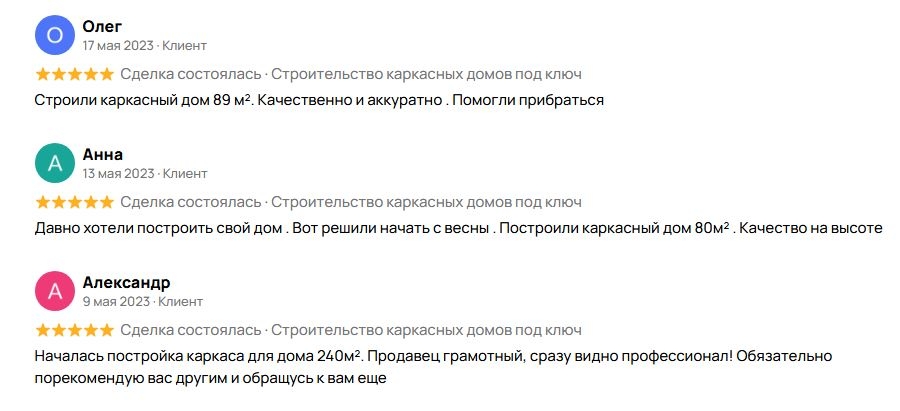Click the date 17 мая 2023
The width and height of the screenshot is (900, 411).
point(118,46)
